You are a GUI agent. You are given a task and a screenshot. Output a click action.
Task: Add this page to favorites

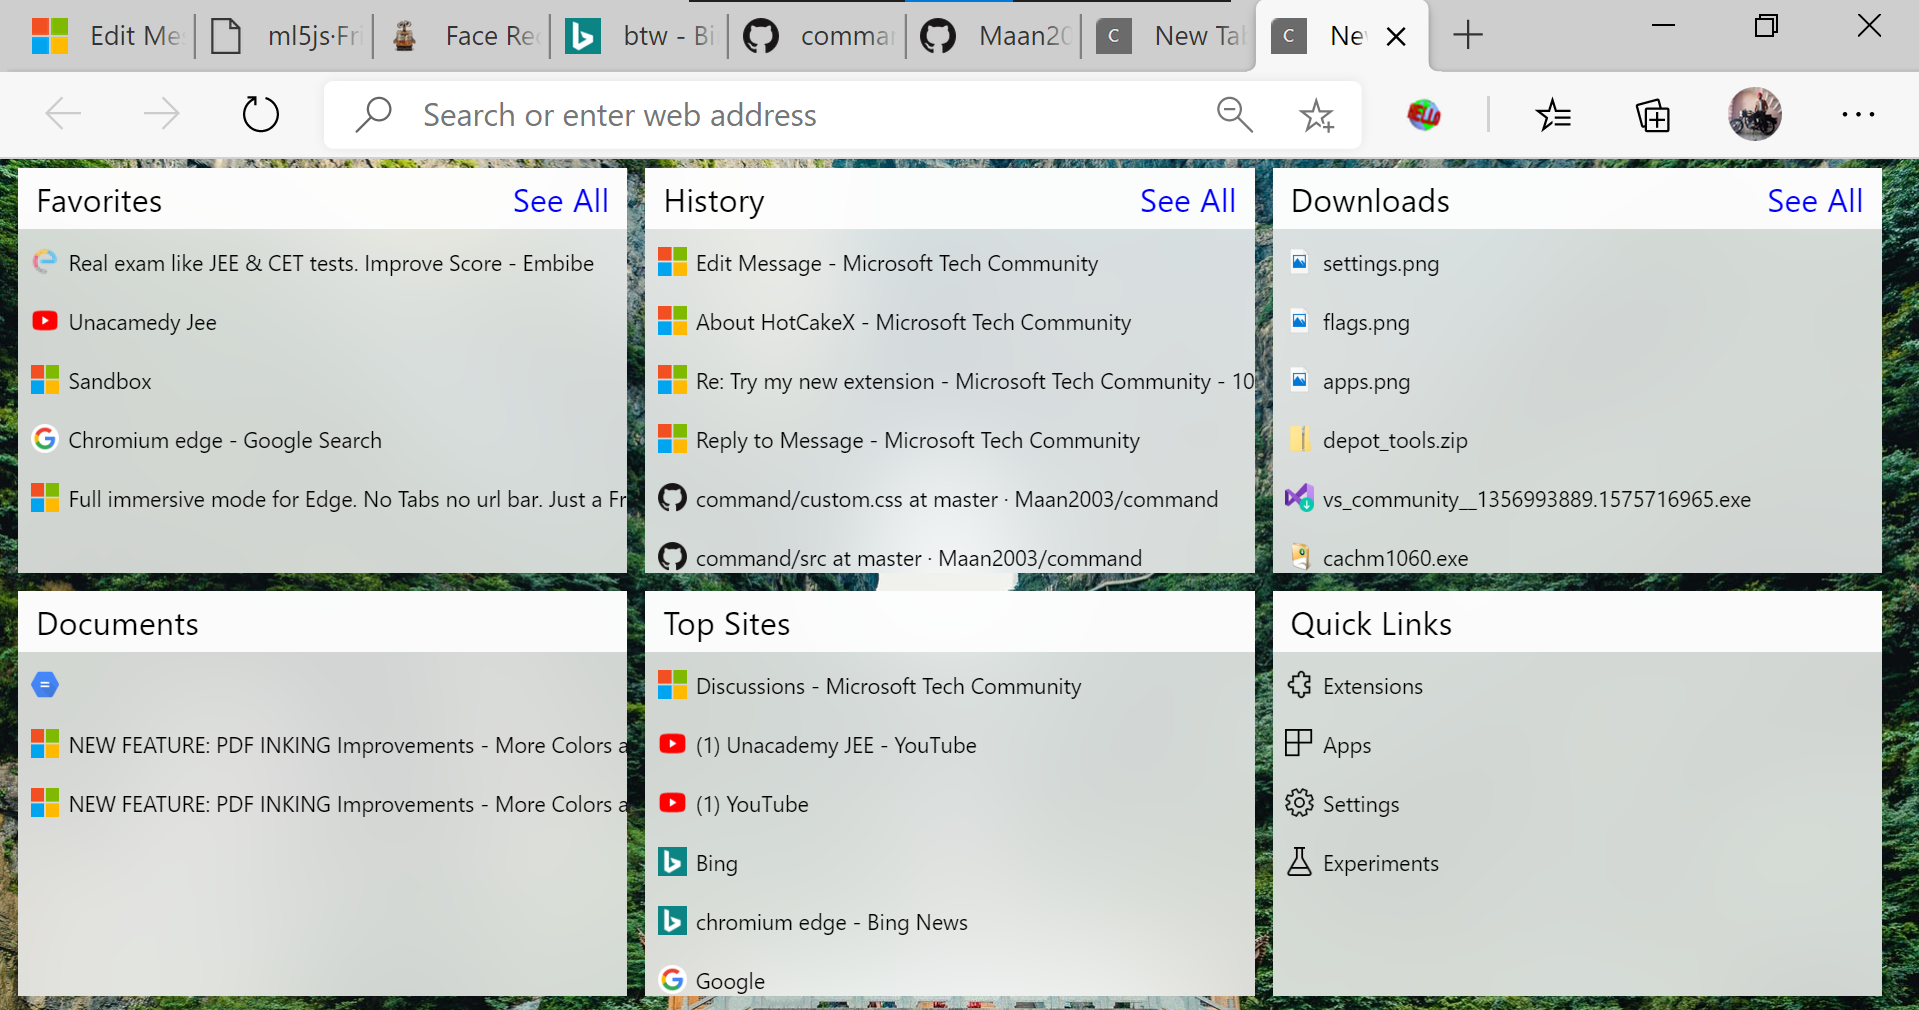coord(1316,115)
